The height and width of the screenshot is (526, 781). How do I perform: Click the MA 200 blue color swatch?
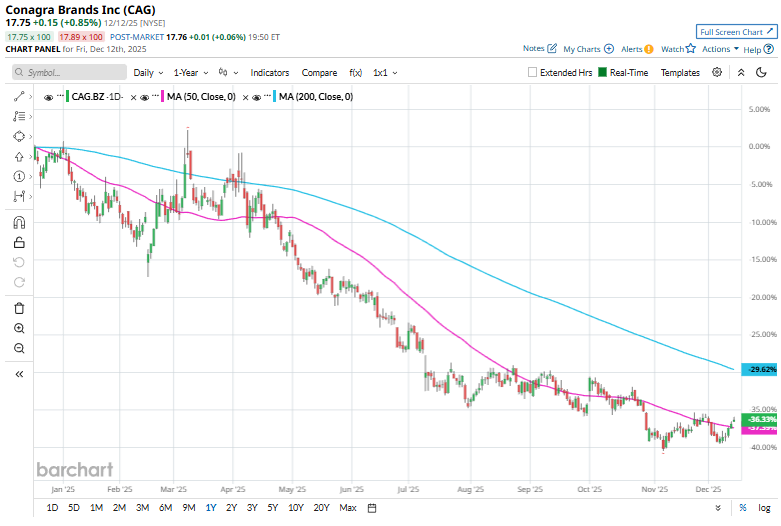(x=274, y=97)
